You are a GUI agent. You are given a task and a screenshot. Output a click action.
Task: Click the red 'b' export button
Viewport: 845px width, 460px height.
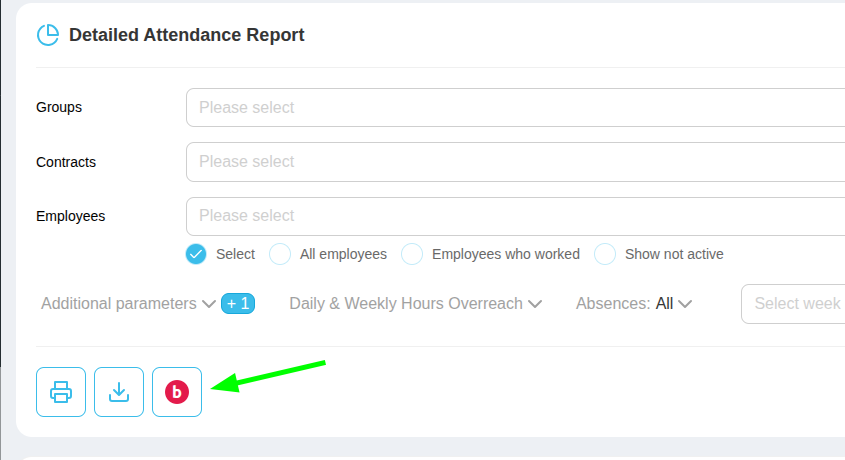click(177, 392)
